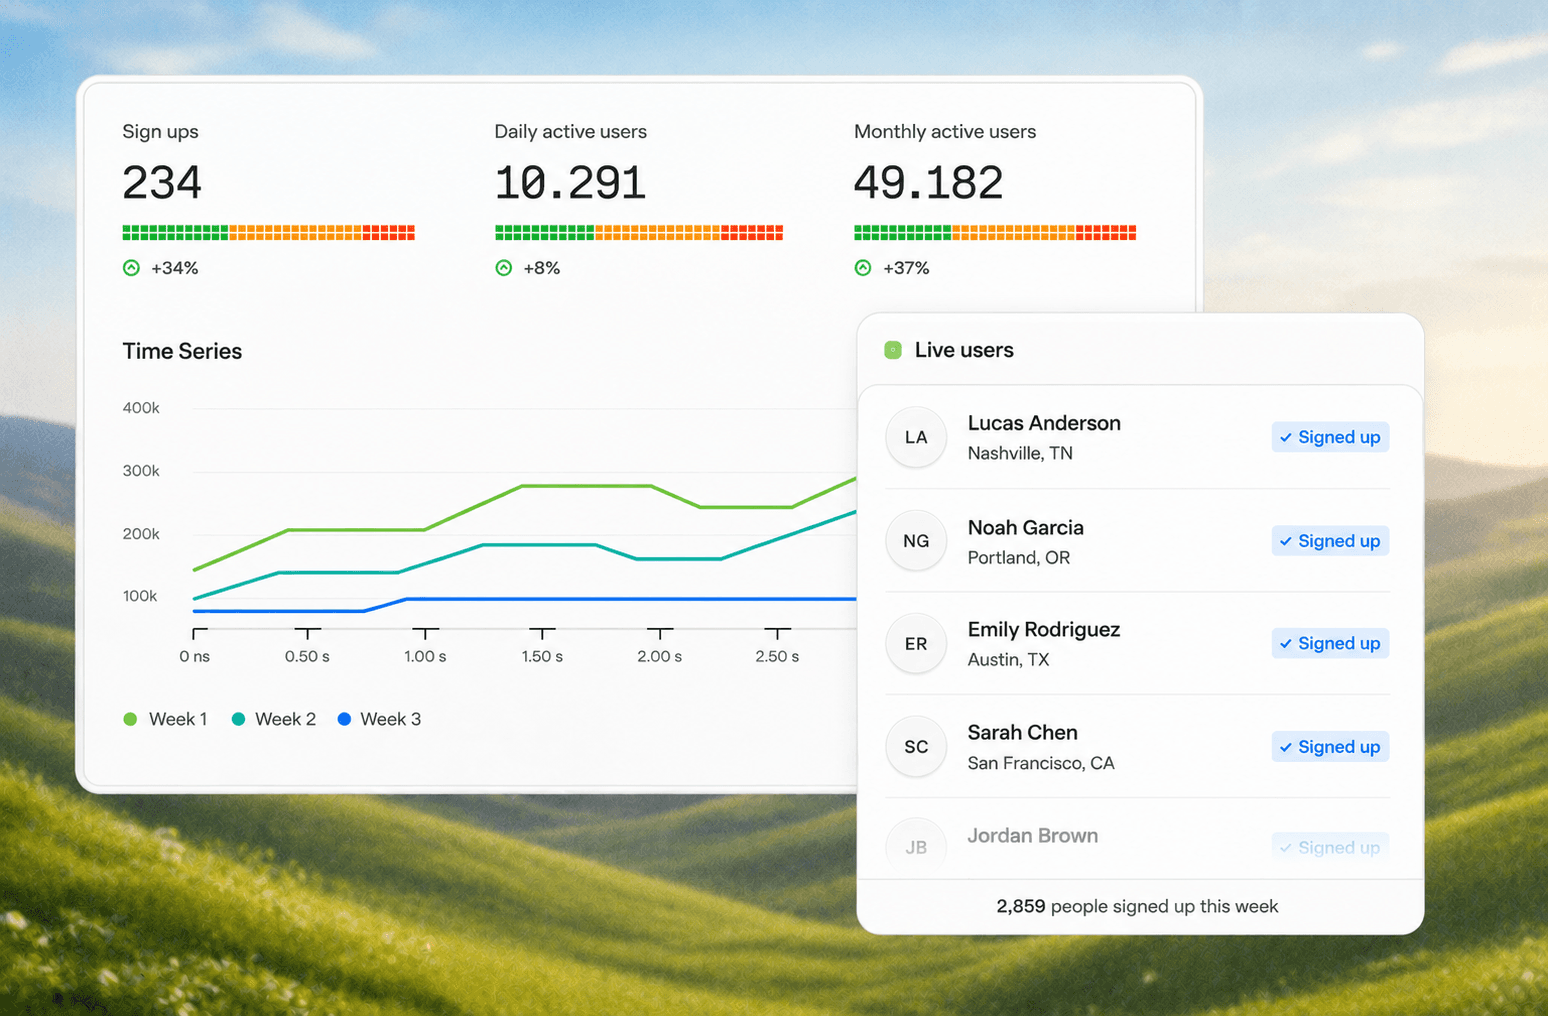
Task: Toggle the Week 3 legend series
Action: [379, 719]
